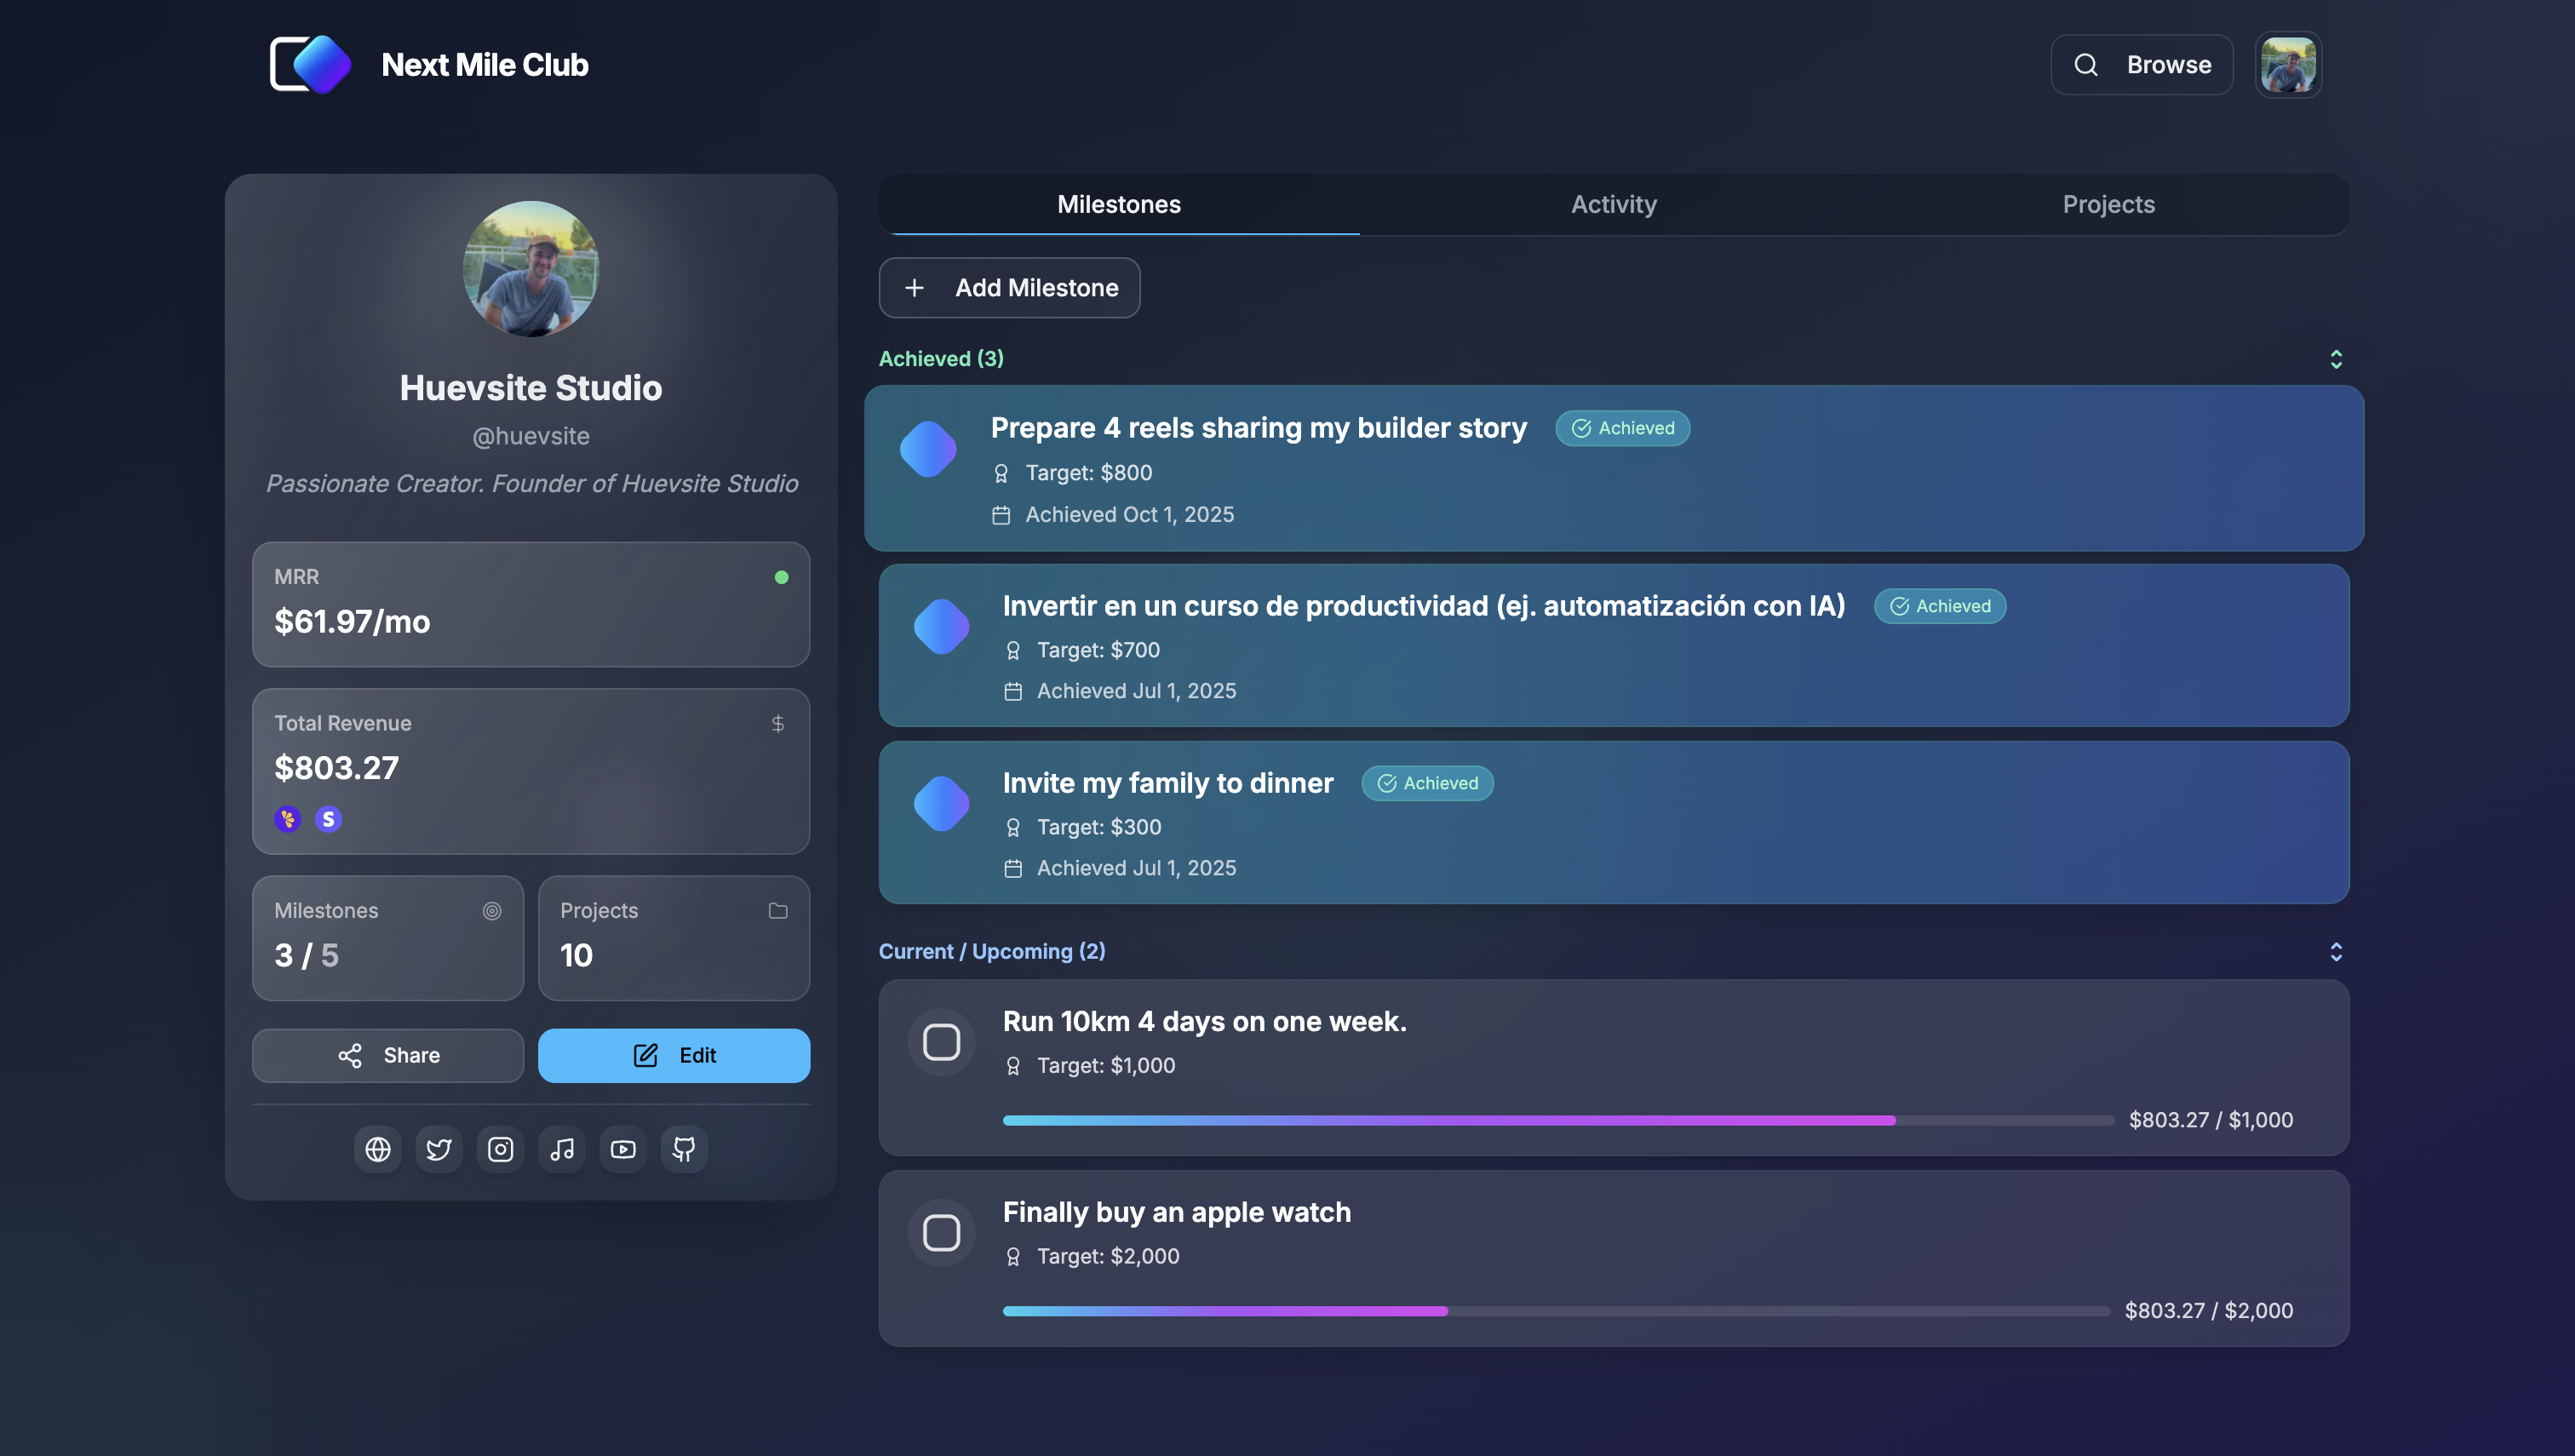Image resolution: width=2575 pixels, height=1456 pixels.
Task: Click the Browse search box
Action: pyautogui.click(x=2141, y=64)
